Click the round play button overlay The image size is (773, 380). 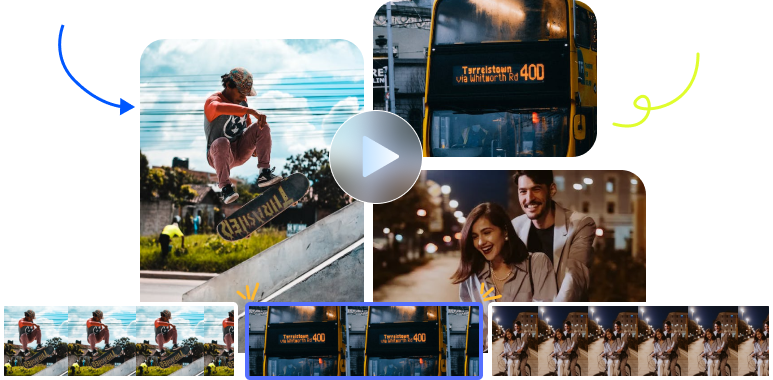click(376, 157)
